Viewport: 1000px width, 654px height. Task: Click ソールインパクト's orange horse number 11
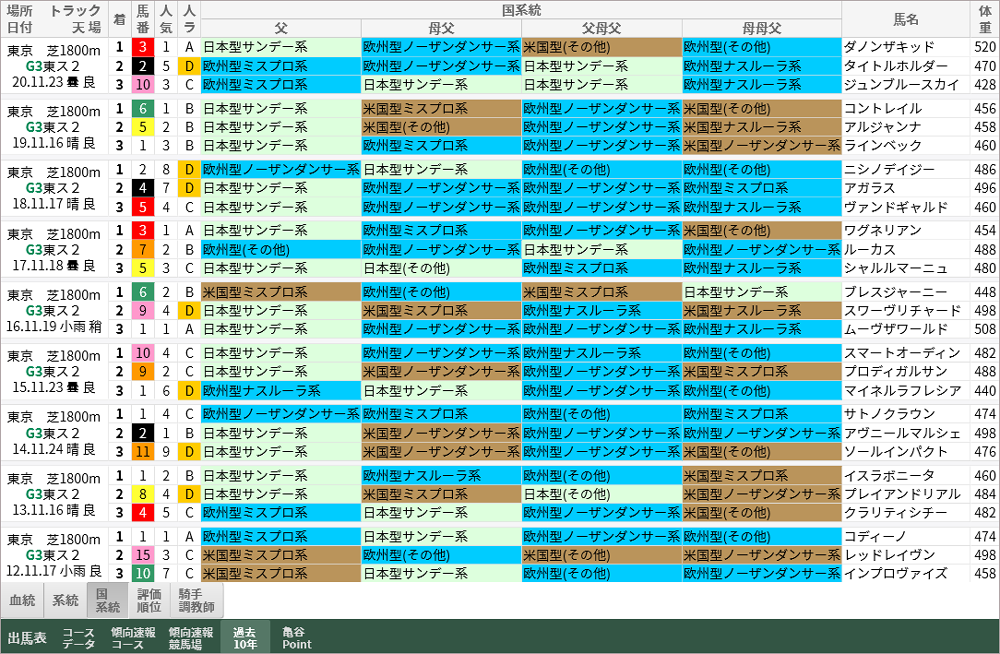[143, 452]
